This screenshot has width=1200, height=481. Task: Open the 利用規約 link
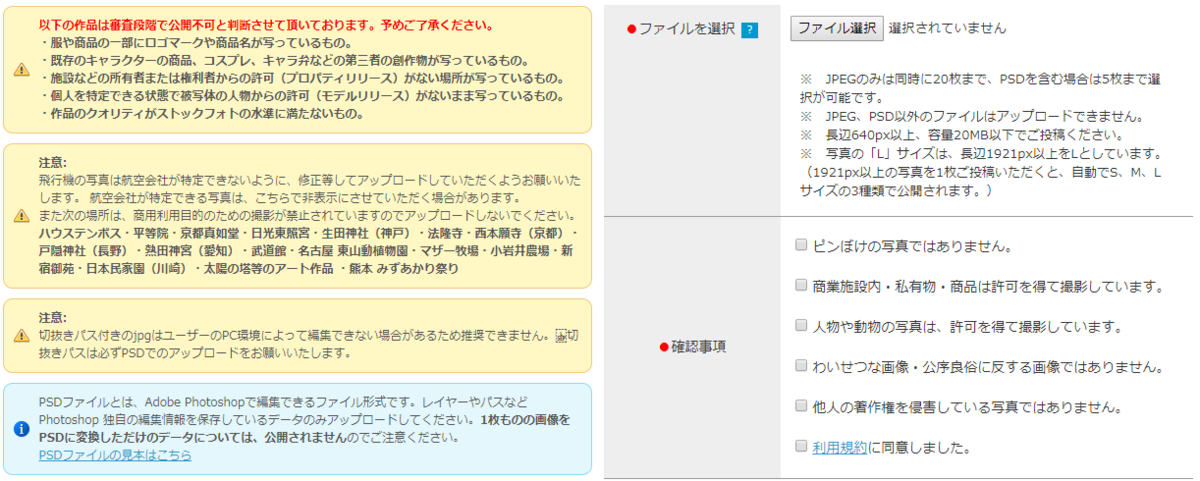pyautogui.click(x=840, y=447)
